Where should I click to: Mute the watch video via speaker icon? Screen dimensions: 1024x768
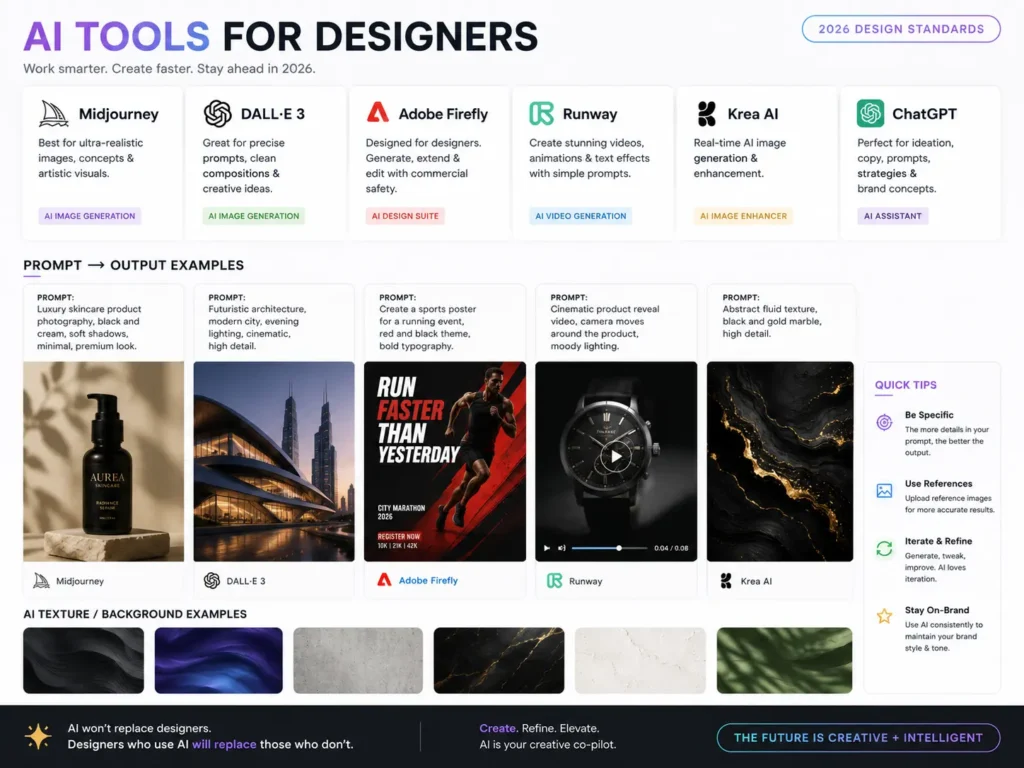click(562, 548)
